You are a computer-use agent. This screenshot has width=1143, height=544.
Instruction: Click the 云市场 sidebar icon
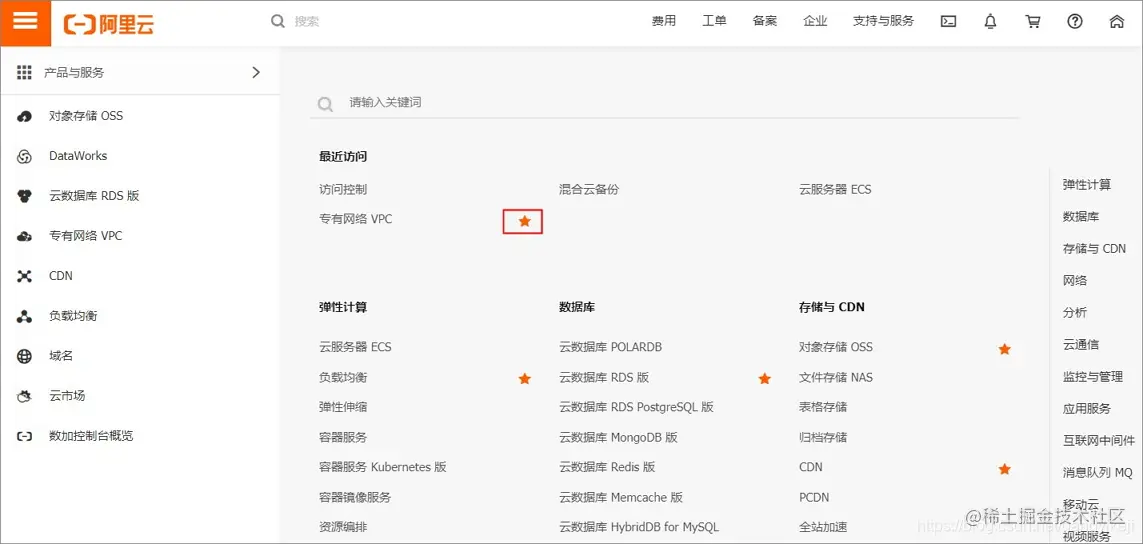(x=25, y=397)
